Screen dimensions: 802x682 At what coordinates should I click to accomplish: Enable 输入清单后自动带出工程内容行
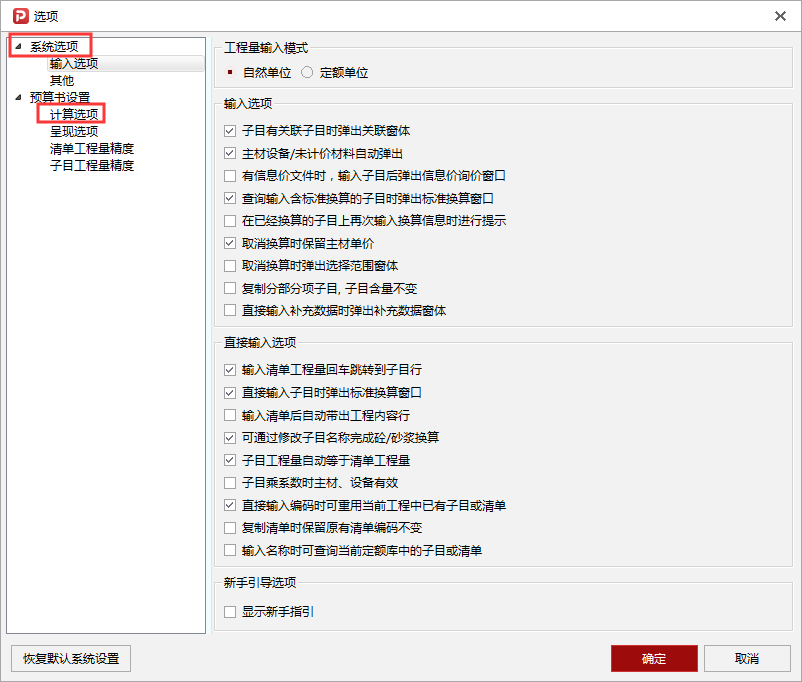tap(229, 414)
